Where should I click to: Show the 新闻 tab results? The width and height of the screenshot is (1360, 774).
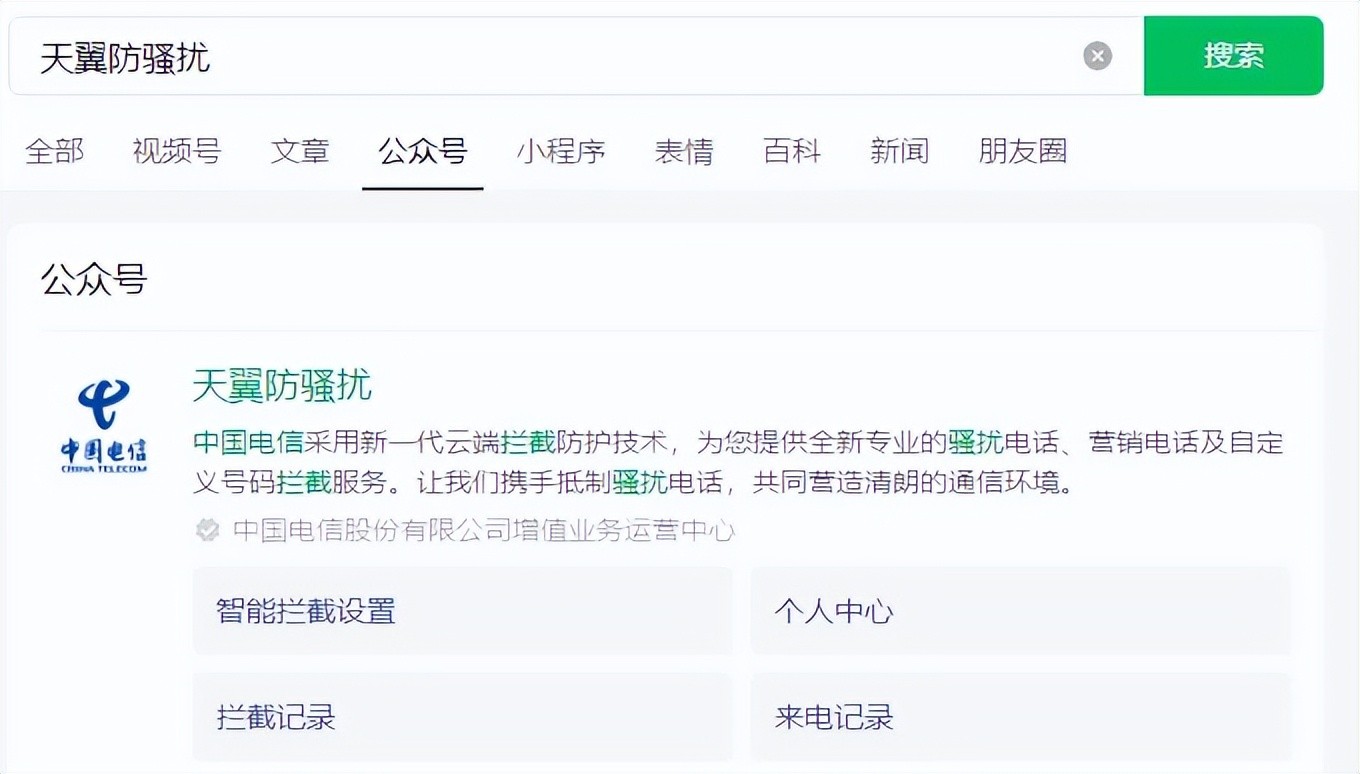tap(899, 151)
